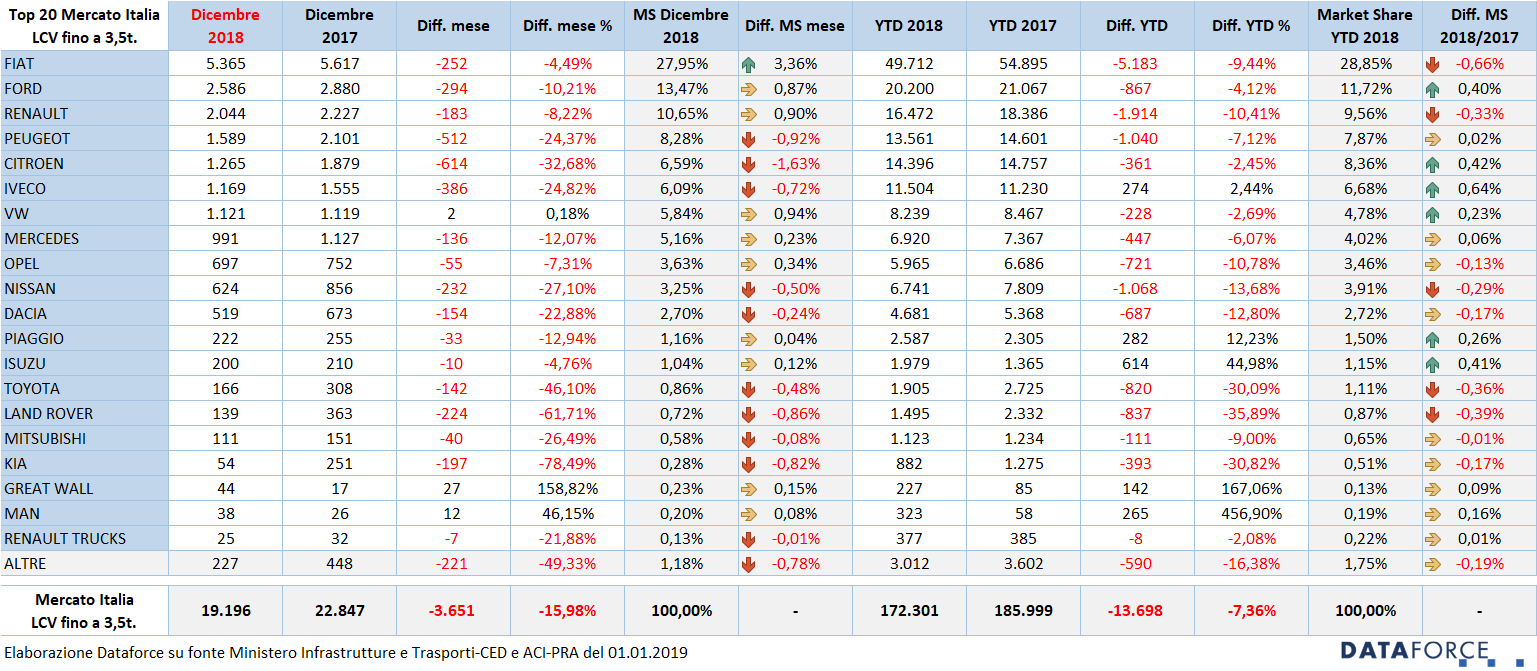Click the red down arrow in DACIA's Diff. MS mese cell

tap(749, 314)
